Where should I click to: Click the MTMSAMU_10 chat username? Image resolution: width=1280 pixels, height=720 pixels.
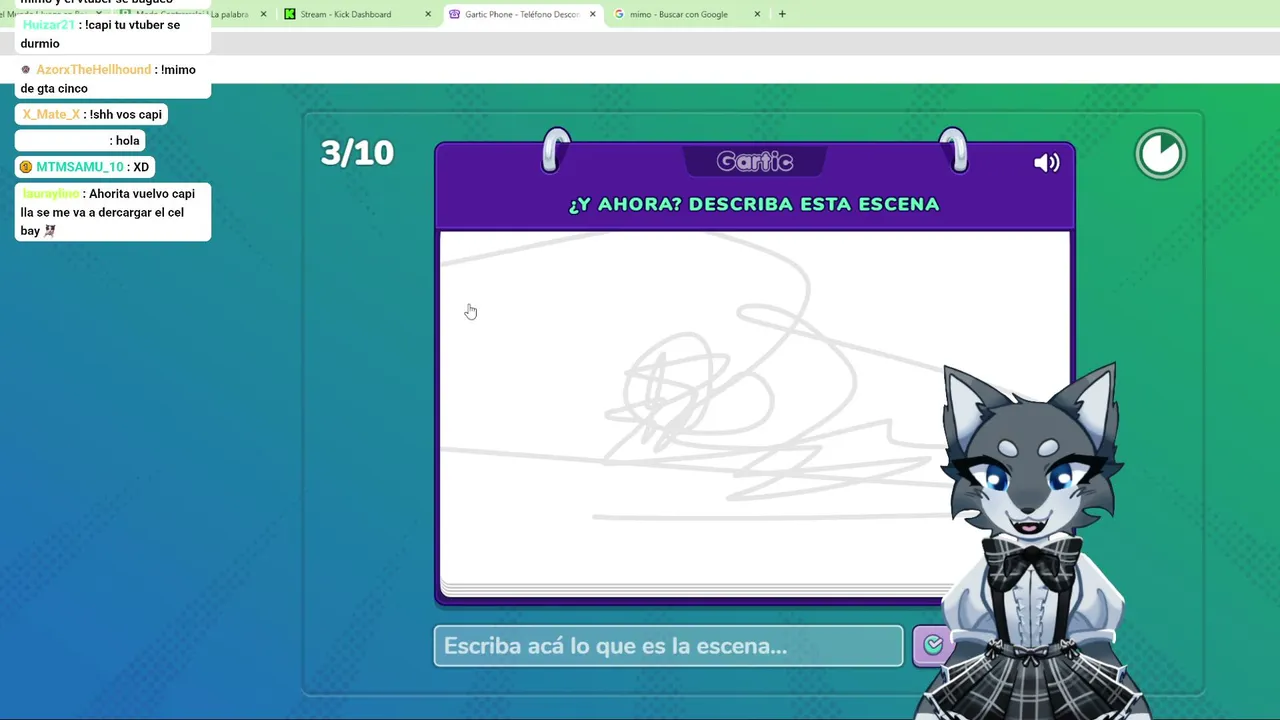pyautogui.click(x=79, y=167)
